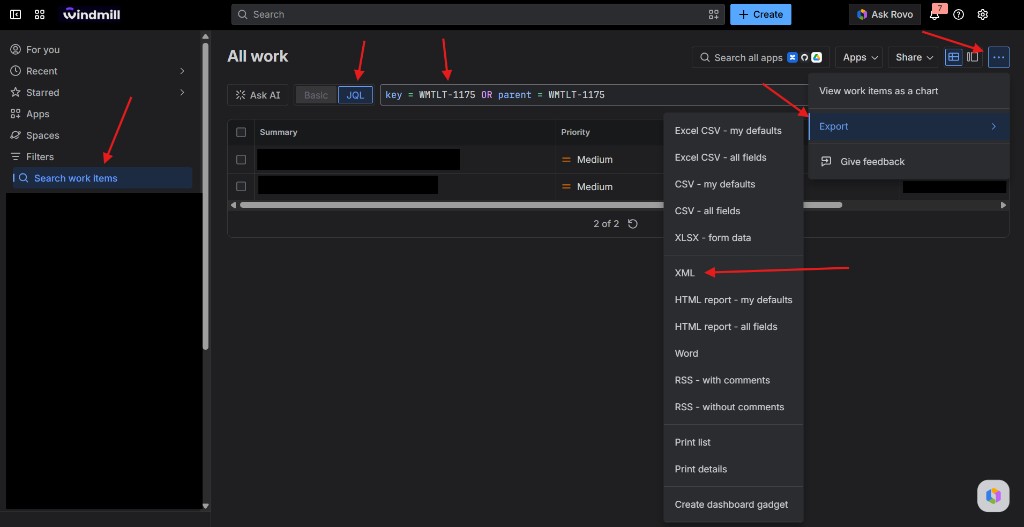The height and width of the screenshot is (527, 1024).
Task: Collapse the sidebar using the top-left panel icon
Action: click(x=16, y=14)
